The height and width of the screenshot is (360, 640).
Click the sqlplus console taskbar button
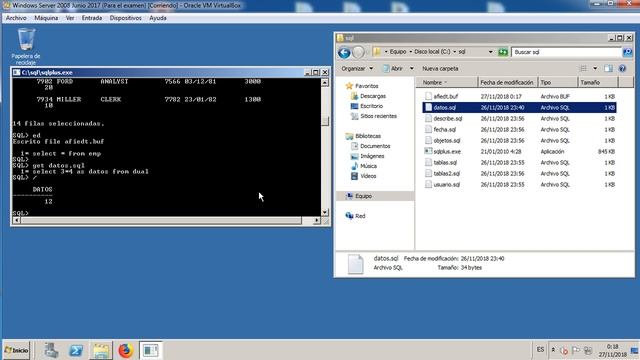150,350
